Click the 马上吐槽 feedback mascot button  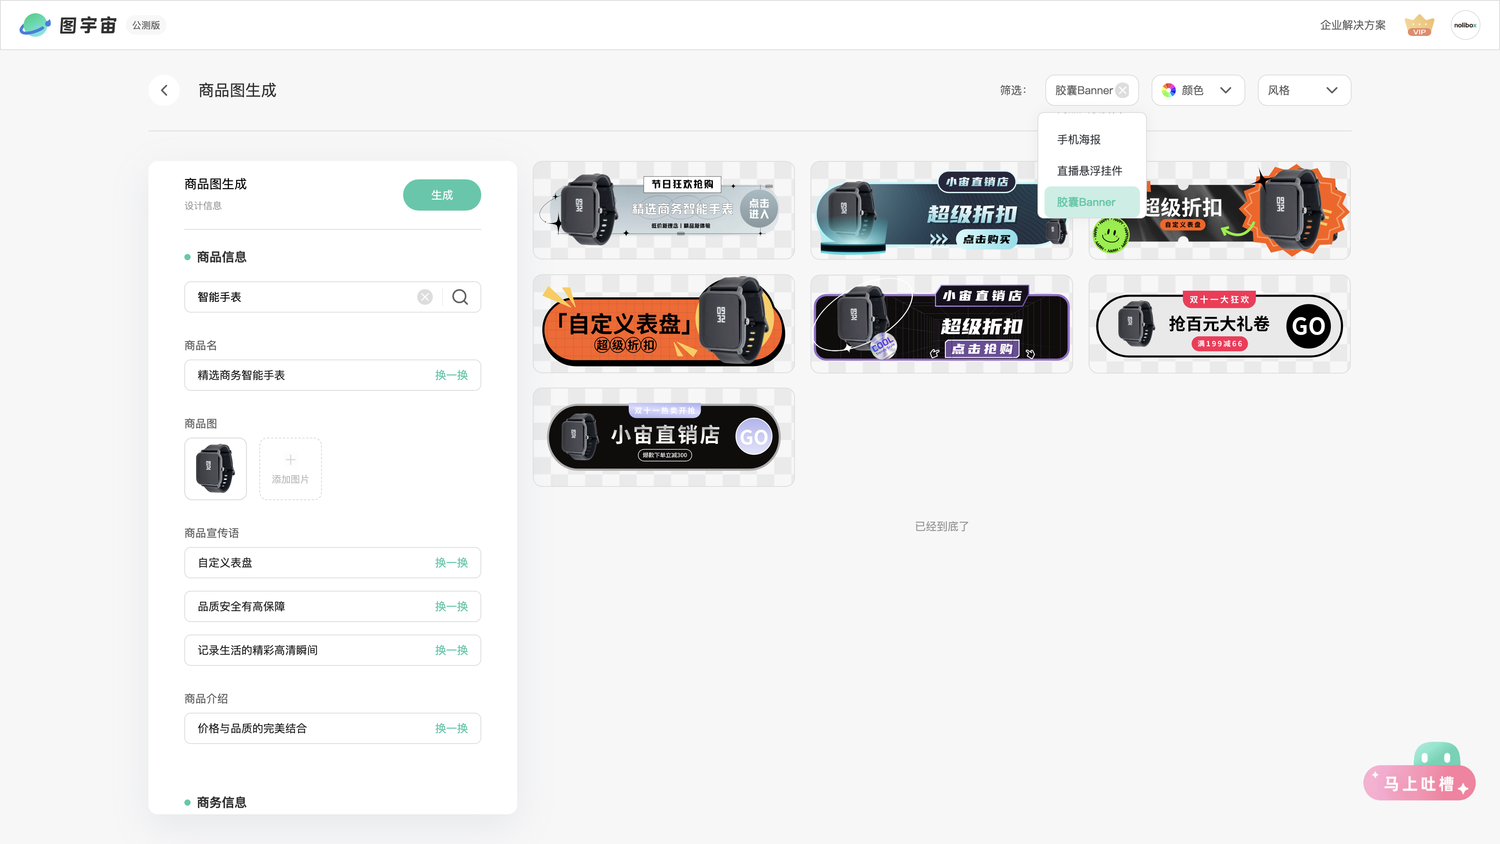pos(1420,772)
